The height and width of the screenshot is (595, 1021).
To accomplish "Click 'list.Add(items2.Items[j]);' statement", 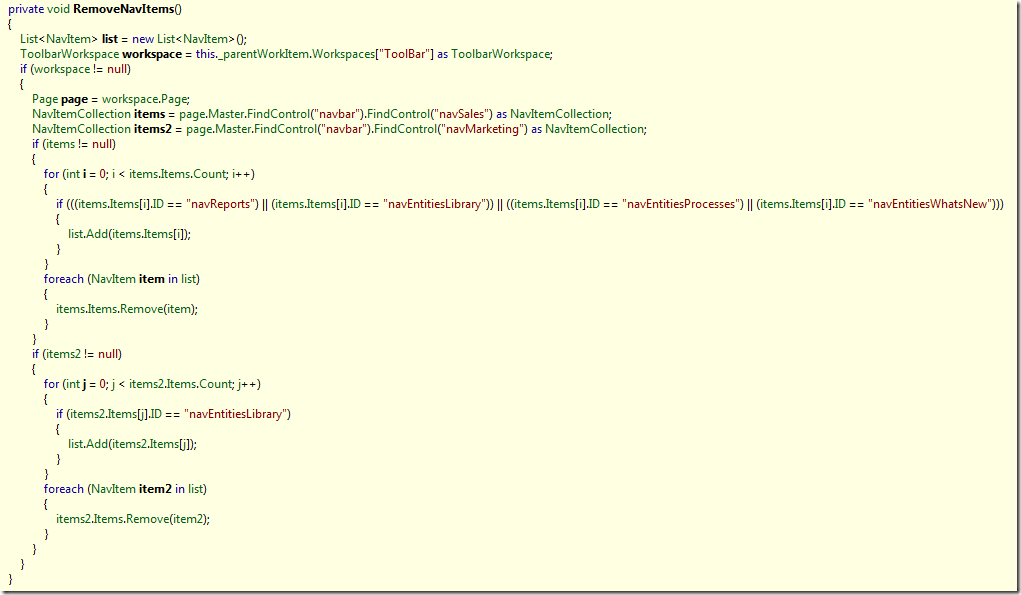I will (132, 444).
